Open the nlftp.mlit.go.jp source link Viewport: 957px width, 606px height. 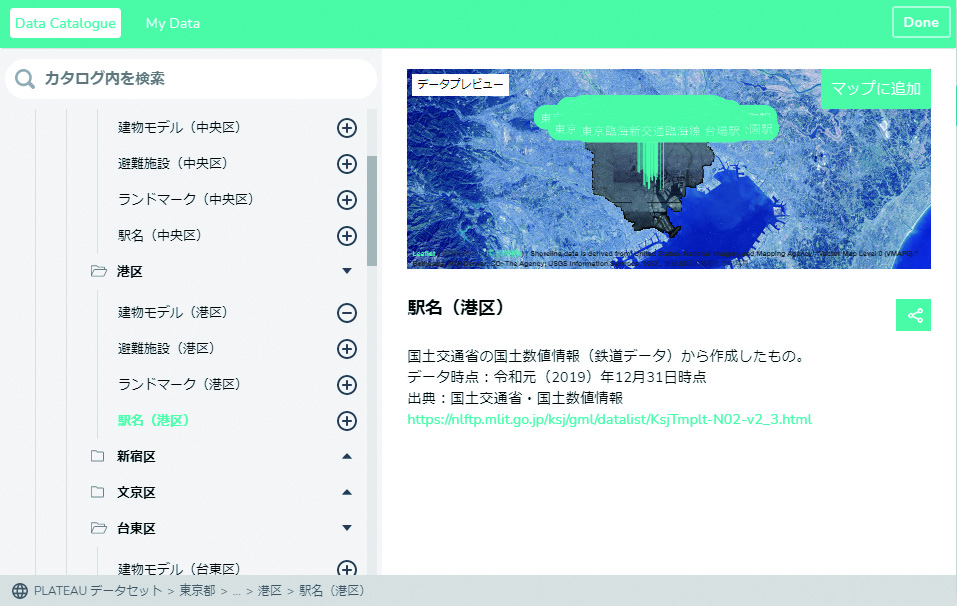click(x=609, y=420)
